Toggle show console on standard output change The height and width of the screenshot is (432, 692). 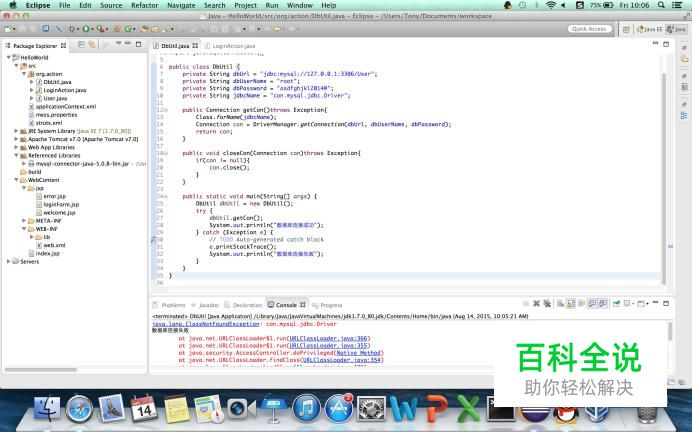click(592, 304)
